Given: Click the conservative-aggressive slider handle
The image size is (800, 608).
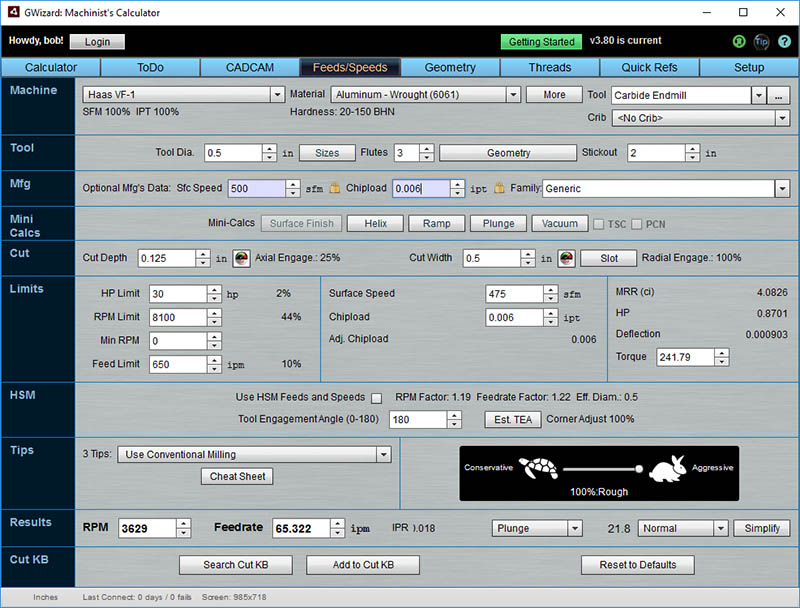Looking at the screenshot, I should [x=638, y=468].
